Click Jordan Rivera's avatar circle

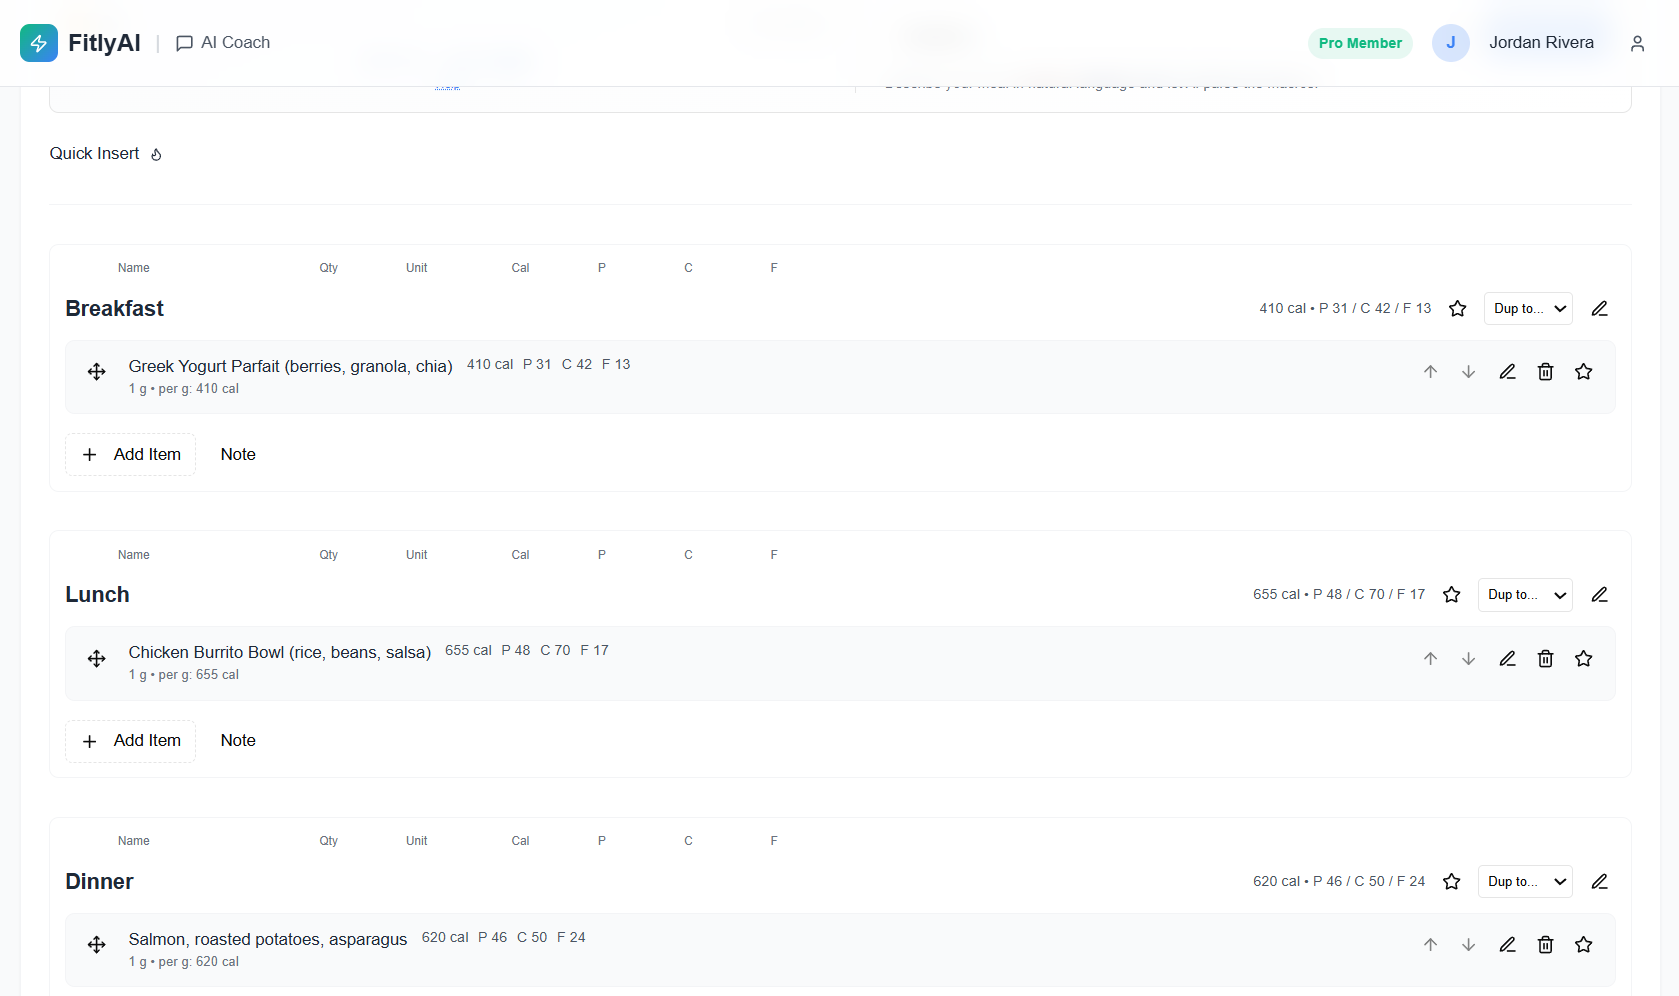(1450, 42)
